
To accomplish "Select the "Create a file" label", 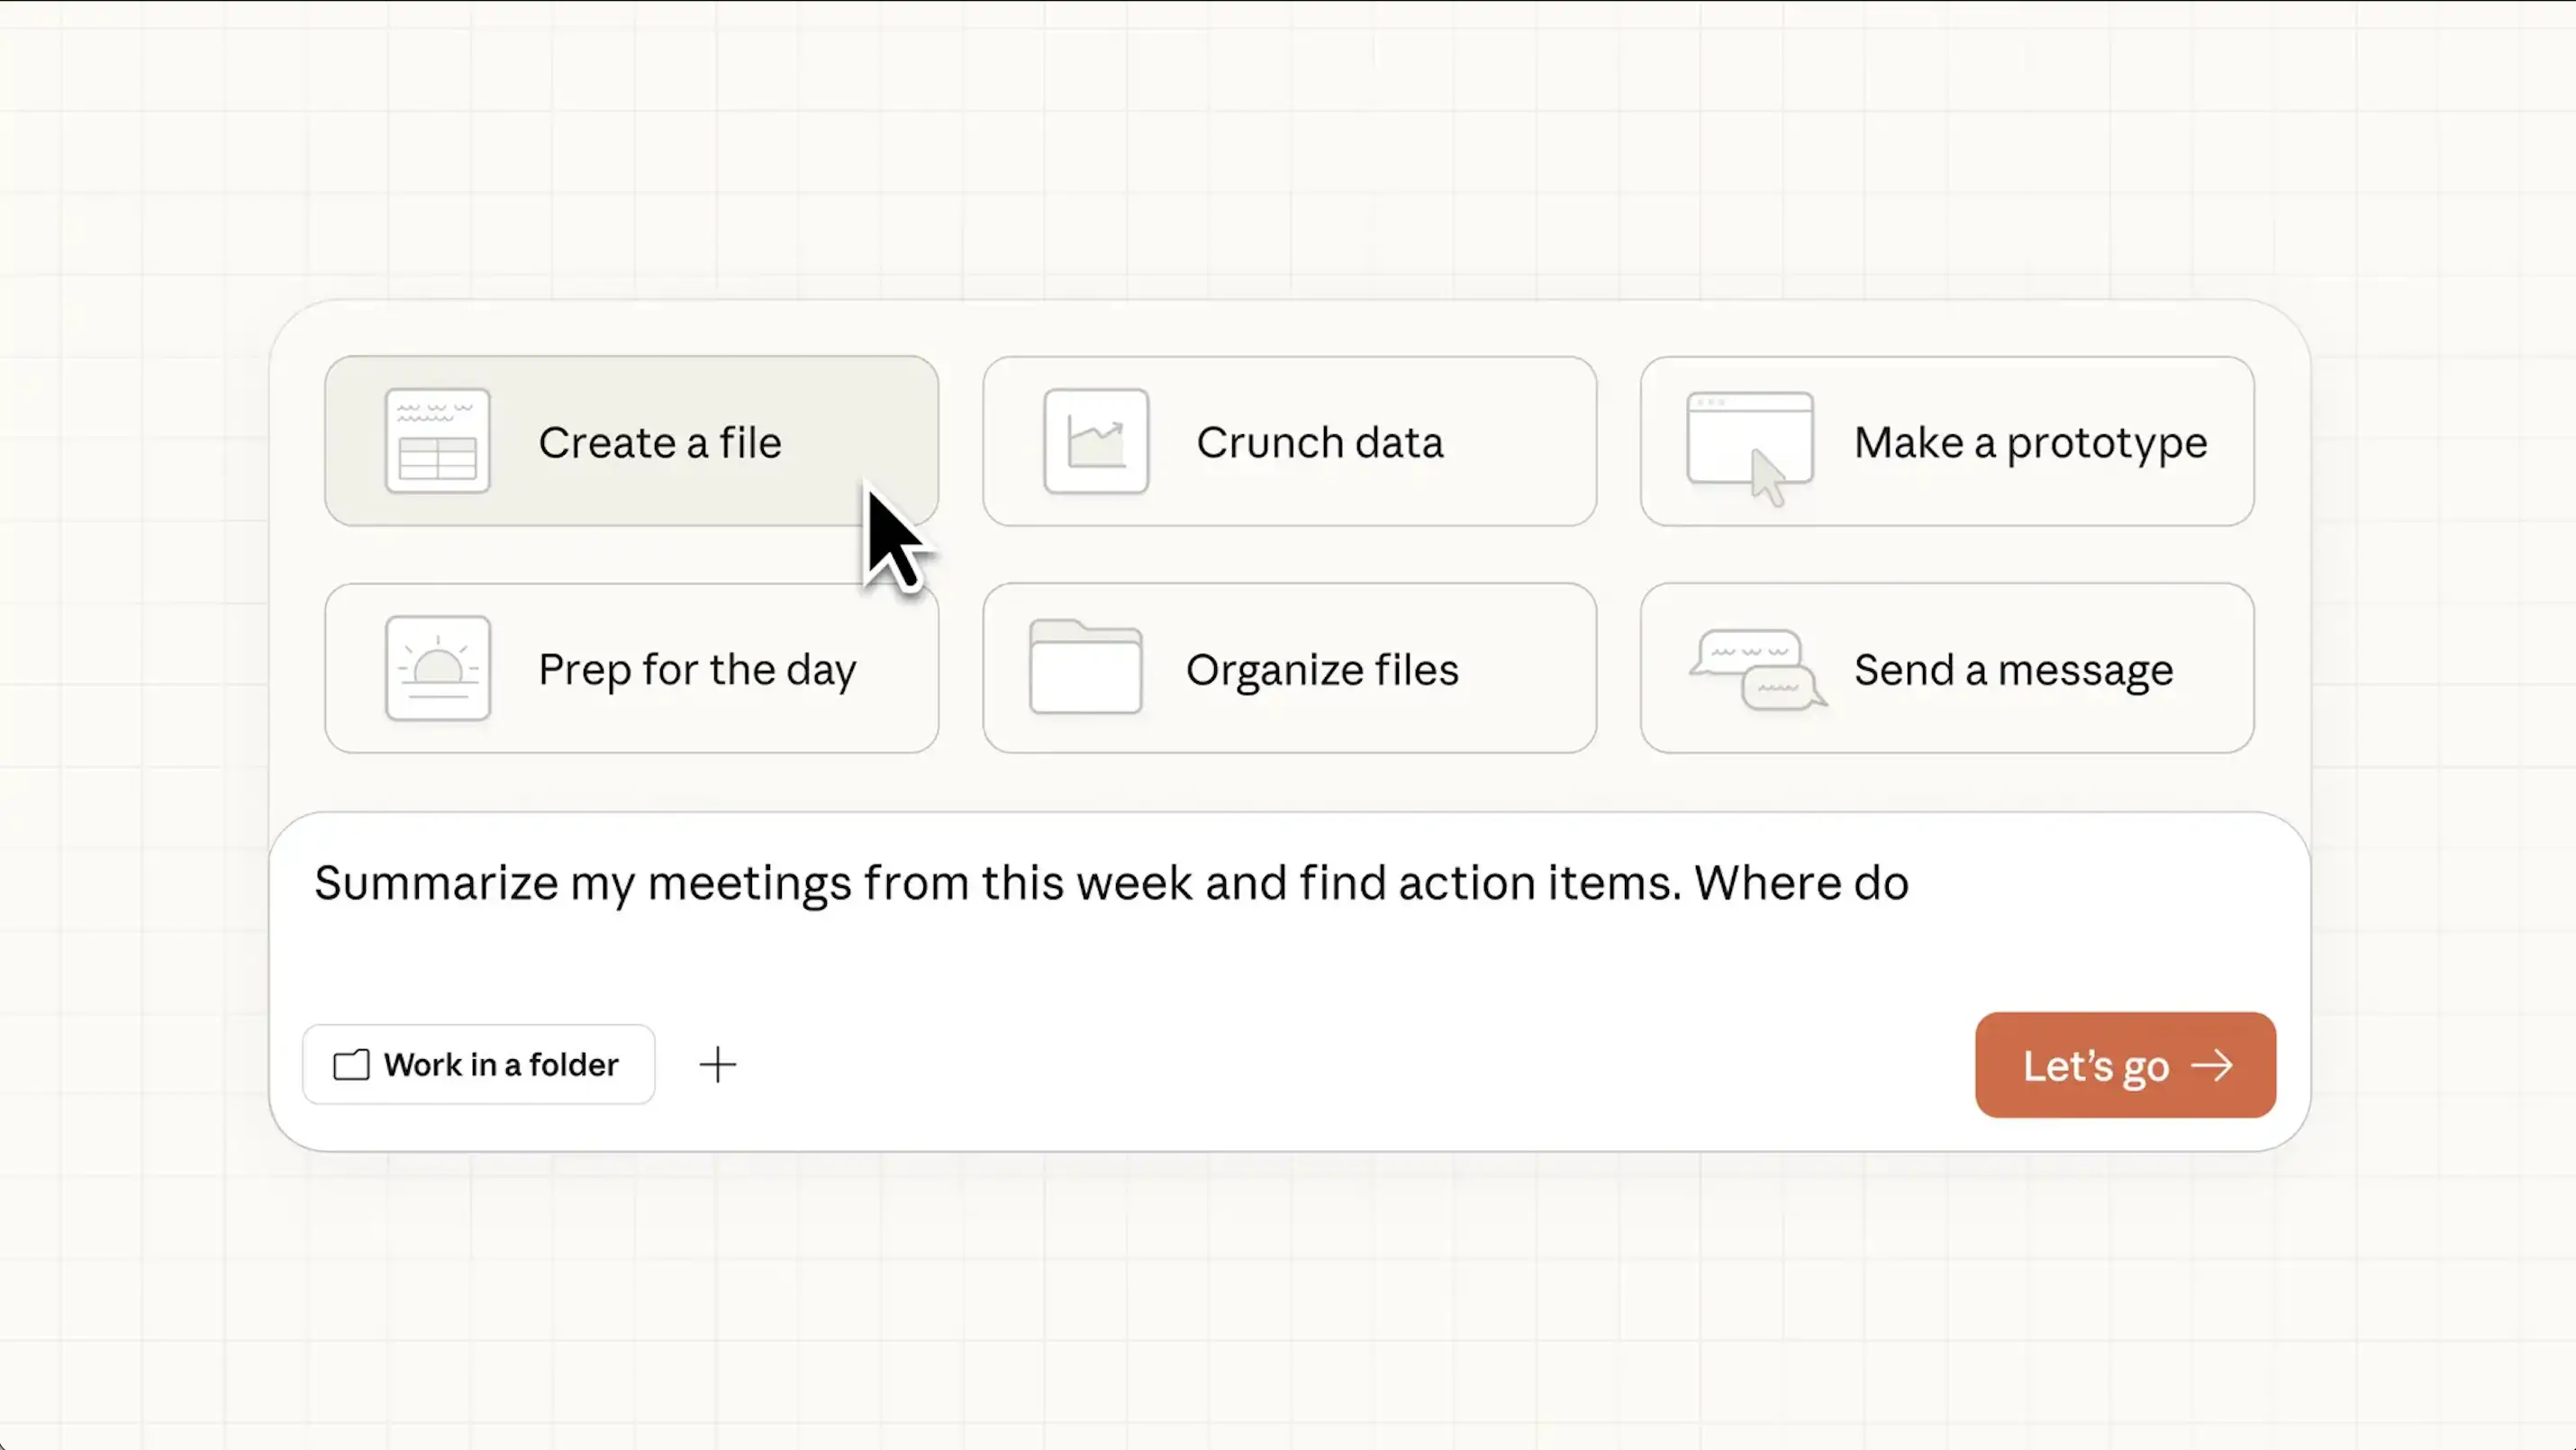I will click(659, 442).
